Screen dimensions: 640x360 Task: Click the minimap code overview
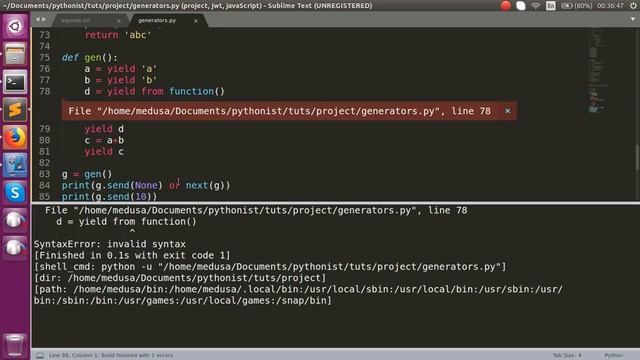597,71
